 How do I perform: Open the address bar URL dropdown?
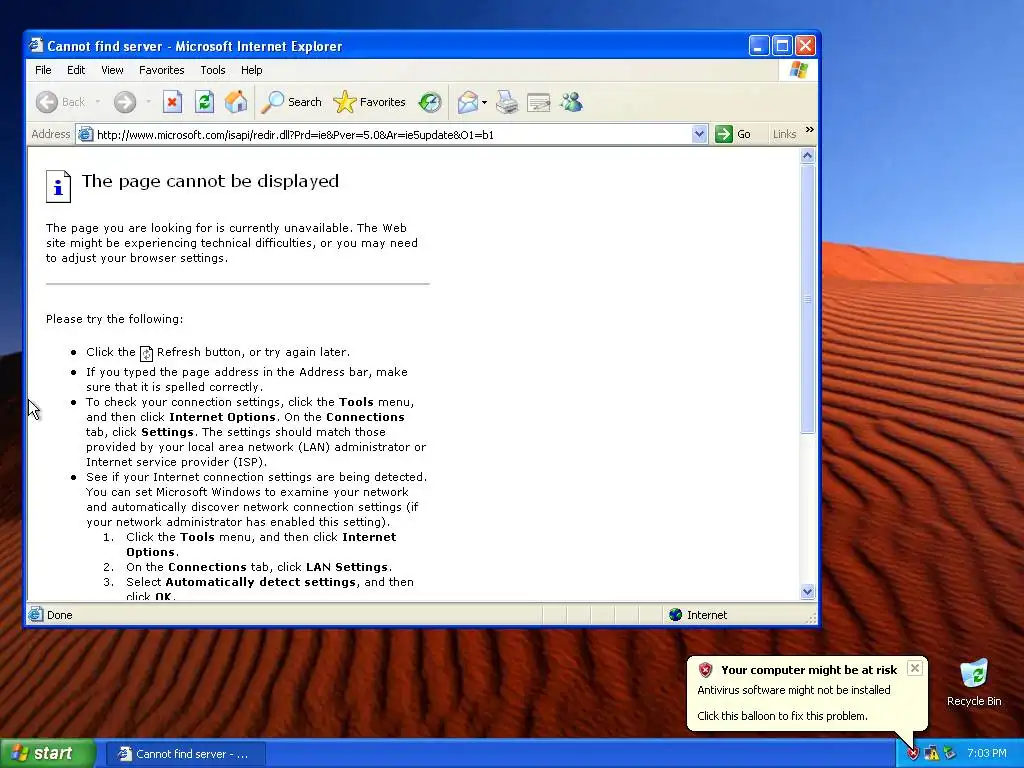699,135
